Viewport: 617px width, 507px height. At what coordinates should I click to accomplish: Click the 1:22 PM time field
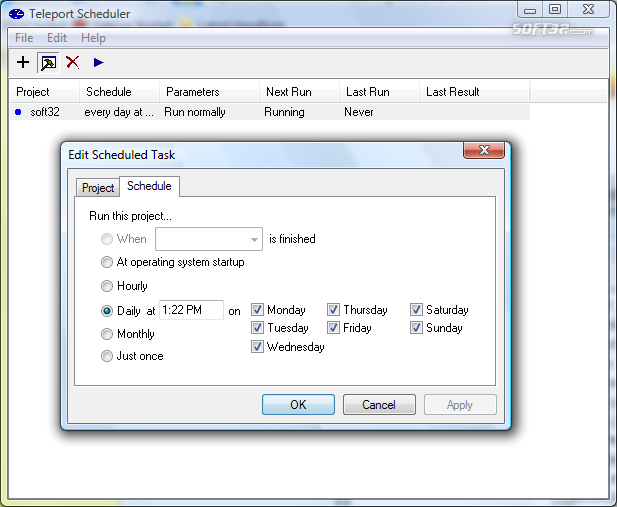[191, 310]
